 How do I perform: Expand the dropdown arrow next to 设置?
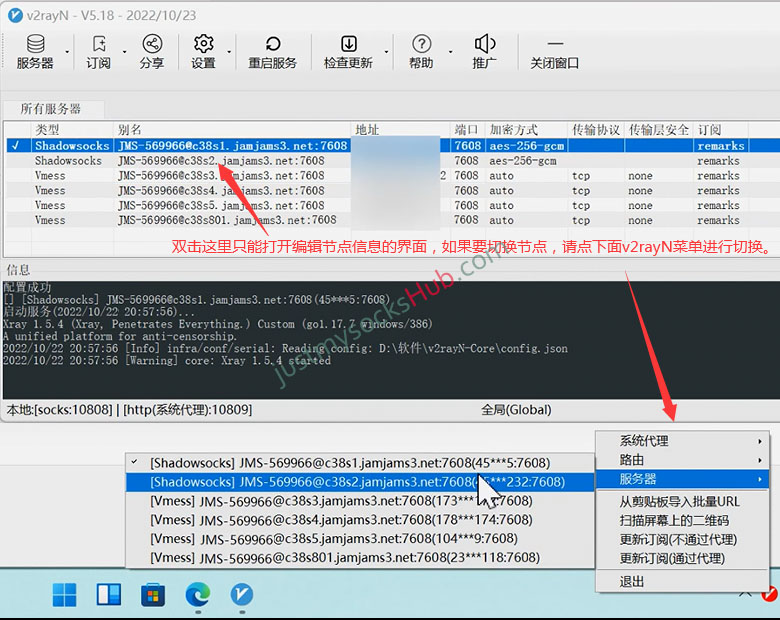tap(229, 52)
